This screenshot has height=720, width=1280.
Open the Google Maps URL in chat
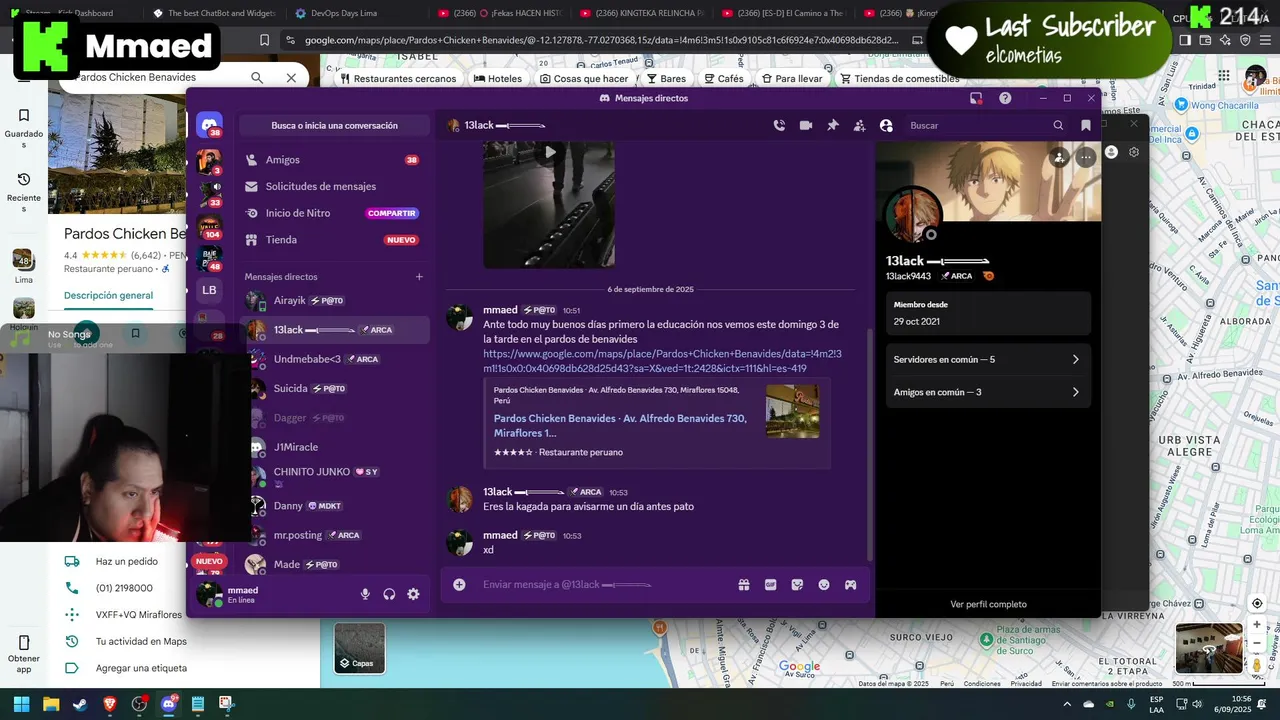662,361
